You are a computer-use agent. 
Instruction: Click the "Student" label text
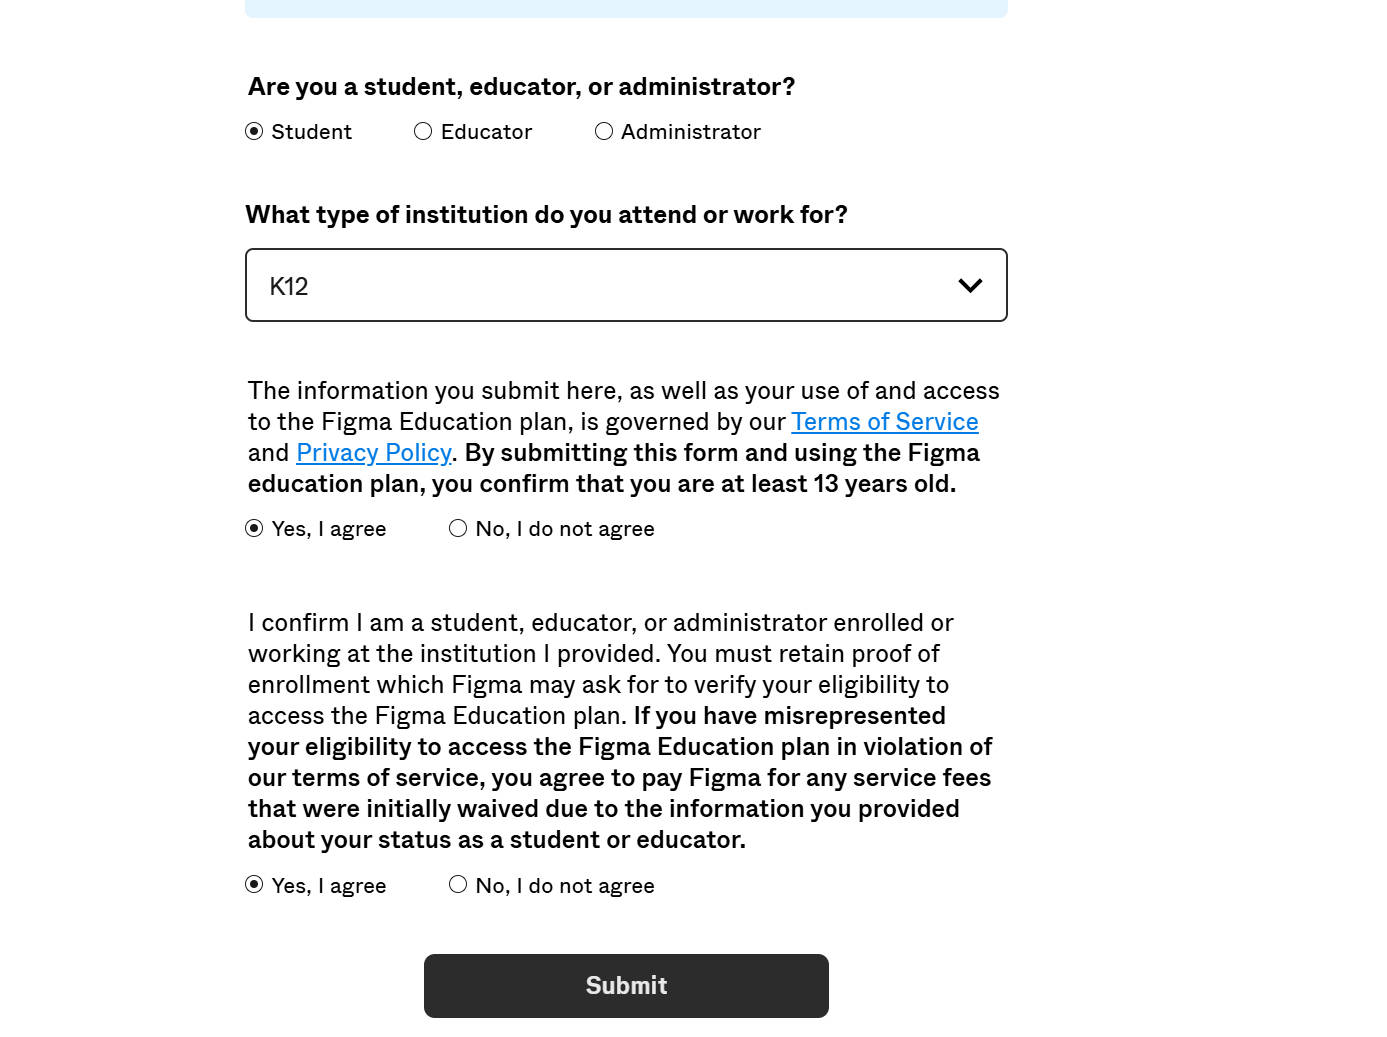tap(311, 132)
